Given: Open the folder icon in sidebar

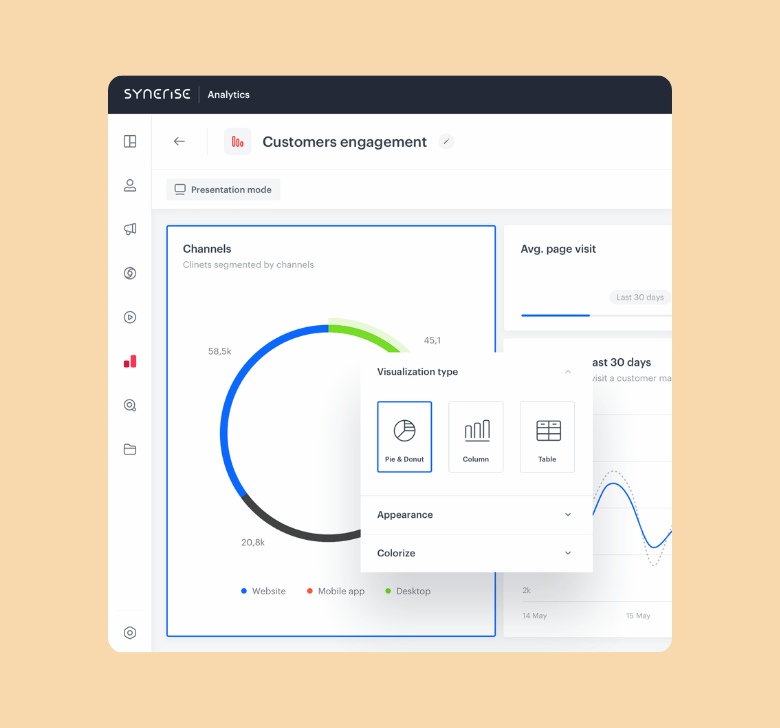Looking at the screenshot, I should [x=130, y=449].
